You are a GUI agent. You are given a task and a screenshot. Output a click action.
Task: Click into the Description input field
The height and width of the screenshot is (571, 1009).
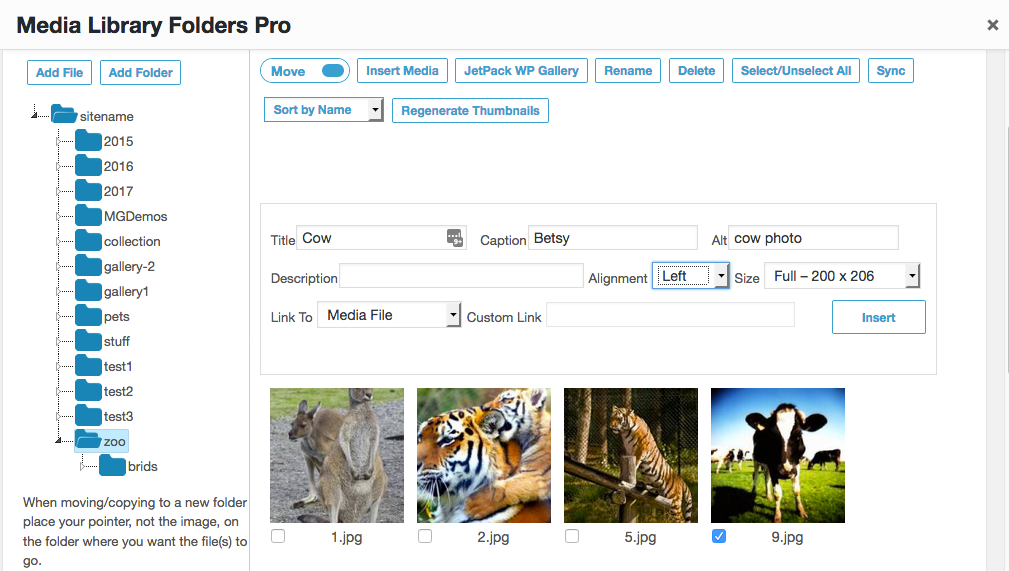tap(461, 276)
